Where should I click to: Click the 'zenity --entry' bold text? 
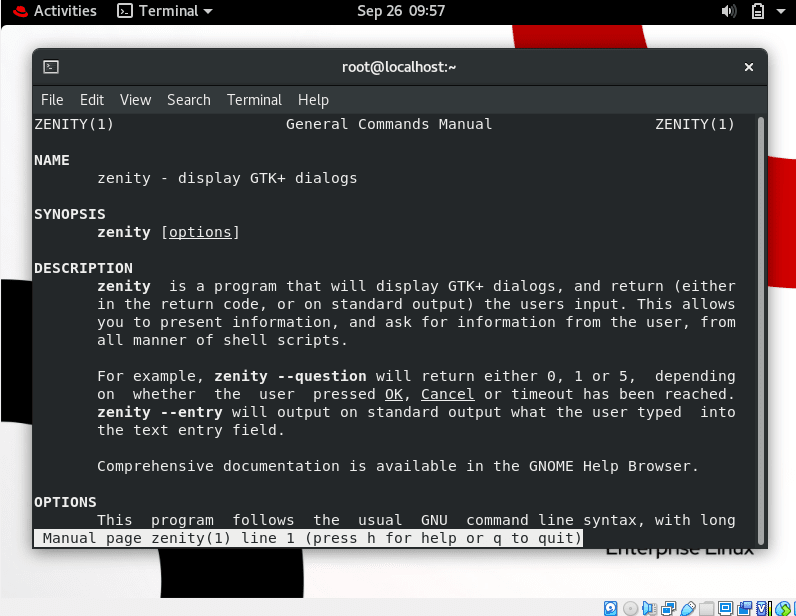tap(160, 412)
